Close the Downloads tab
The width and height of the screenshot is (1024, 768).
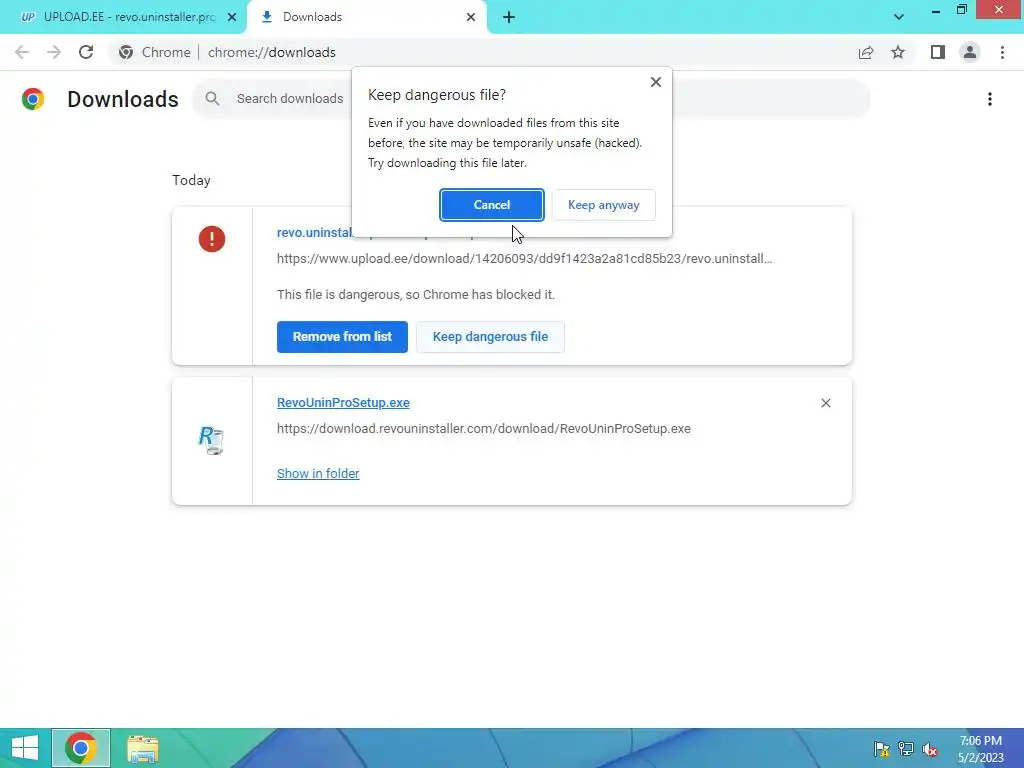[471, 17]
